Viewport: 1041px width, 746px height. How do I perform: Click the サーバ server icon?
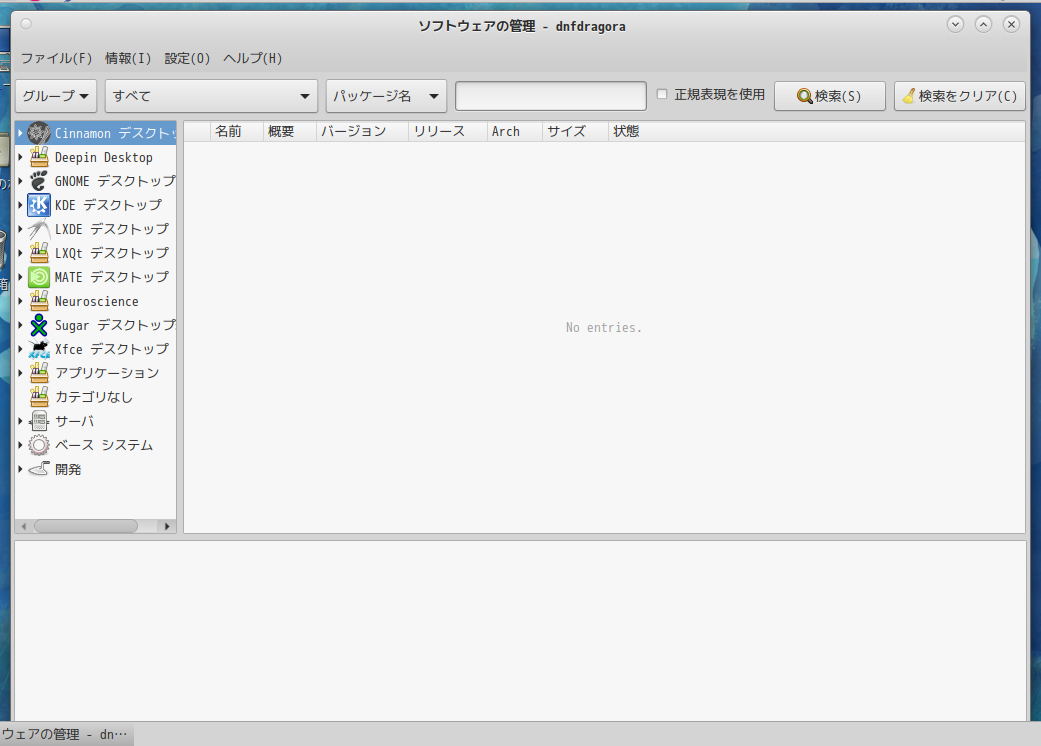tap(39, 421)
